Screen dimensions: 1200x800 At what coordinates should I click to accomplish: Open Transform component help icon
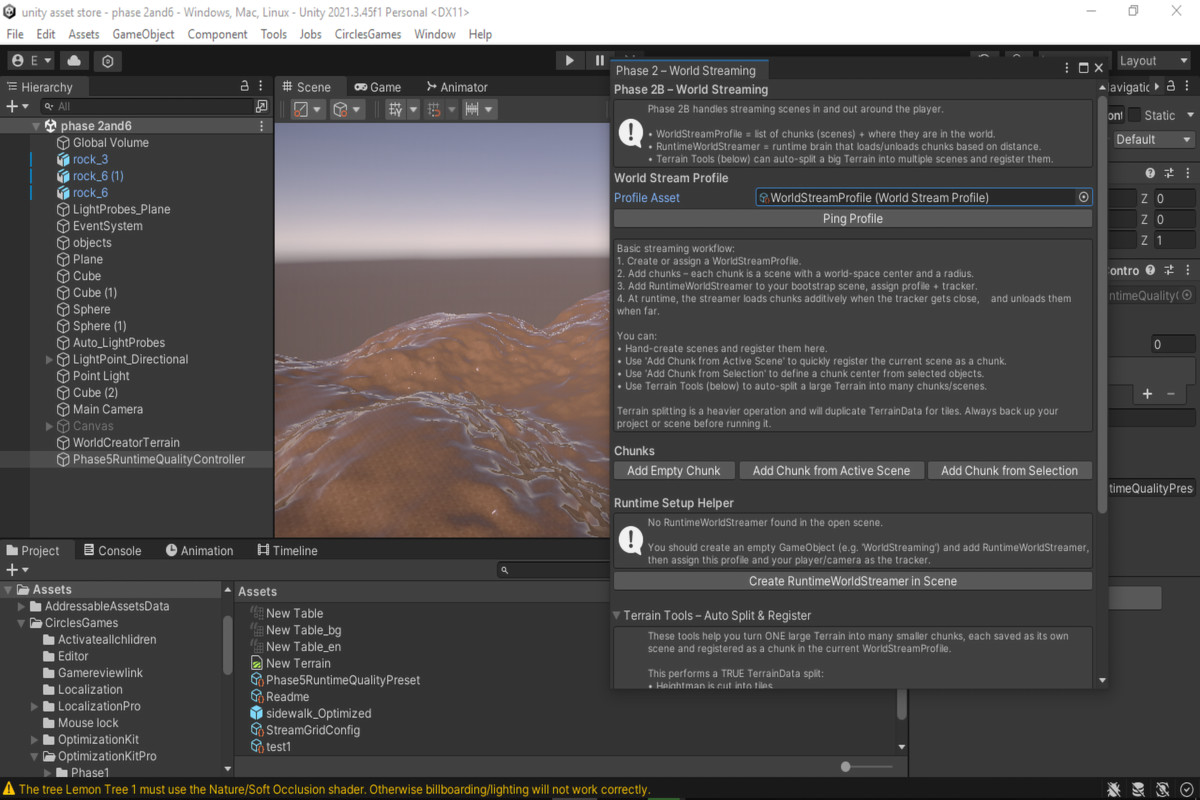click(x=1150, y=174)
